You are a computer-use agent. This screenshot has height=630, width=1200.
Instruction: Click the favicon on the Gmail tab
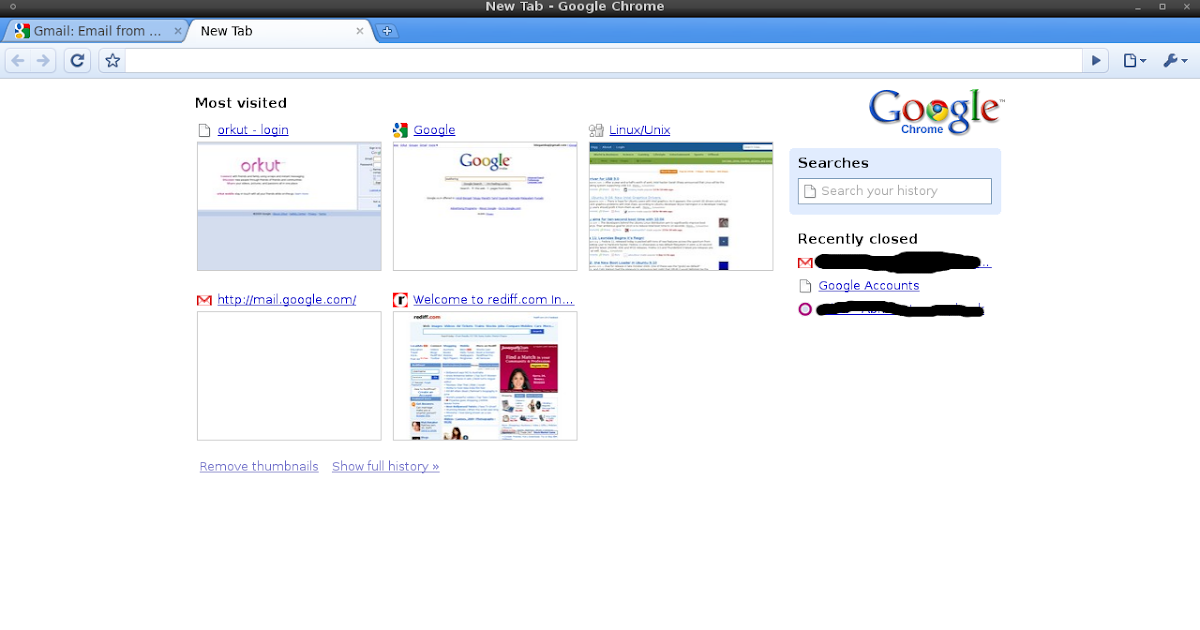[x=22, y=31]
